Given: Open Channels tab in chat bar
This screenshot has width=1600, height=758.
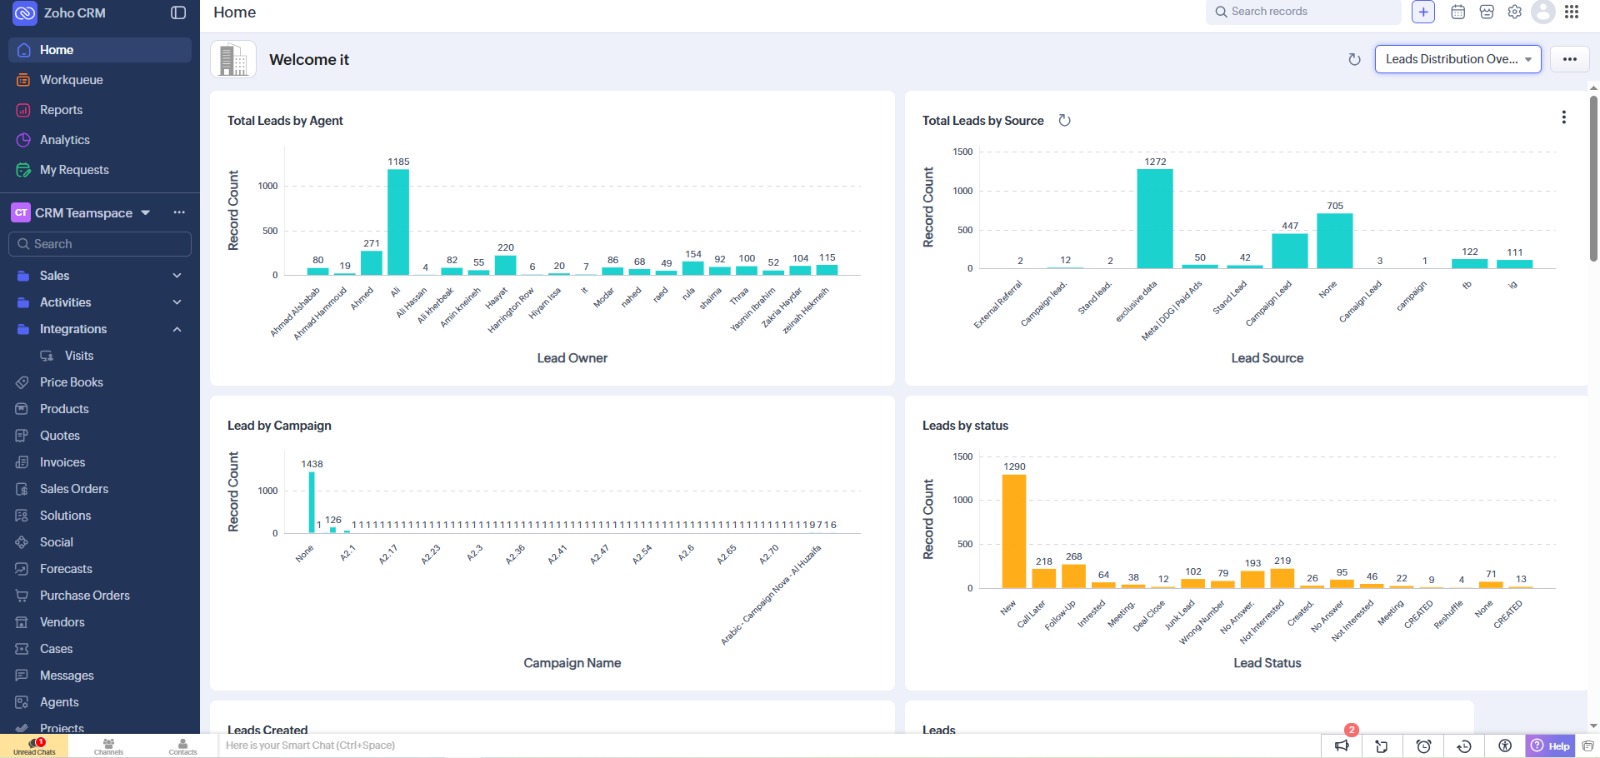Looking at the screenshot, I should (109, 746).
